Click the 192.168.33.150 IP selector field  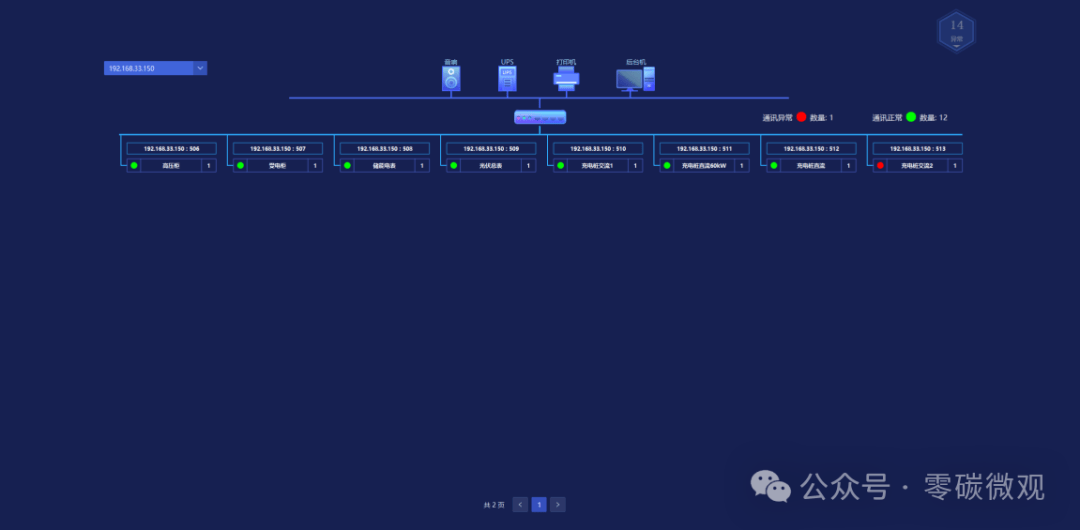[156, 68]
